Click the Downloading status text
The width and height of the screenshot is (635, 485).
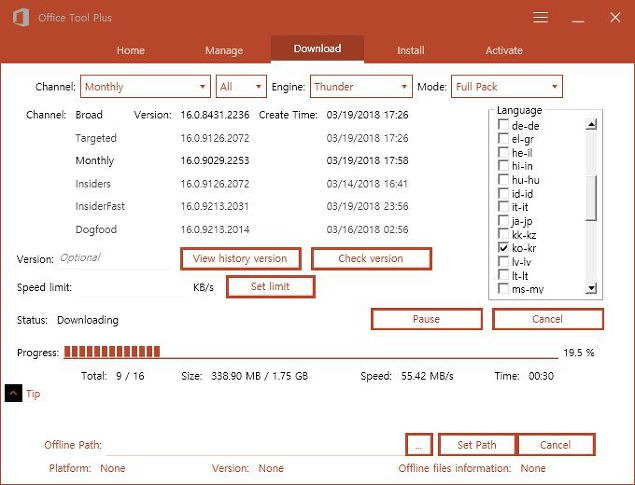click(x=88, y=320)
